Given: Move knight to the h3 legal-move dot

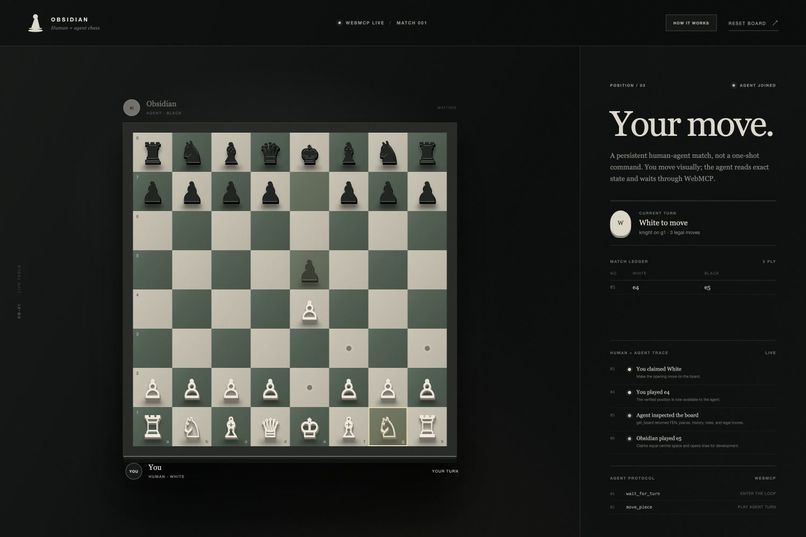Looking at the screenshot, I should pos(427,348).
